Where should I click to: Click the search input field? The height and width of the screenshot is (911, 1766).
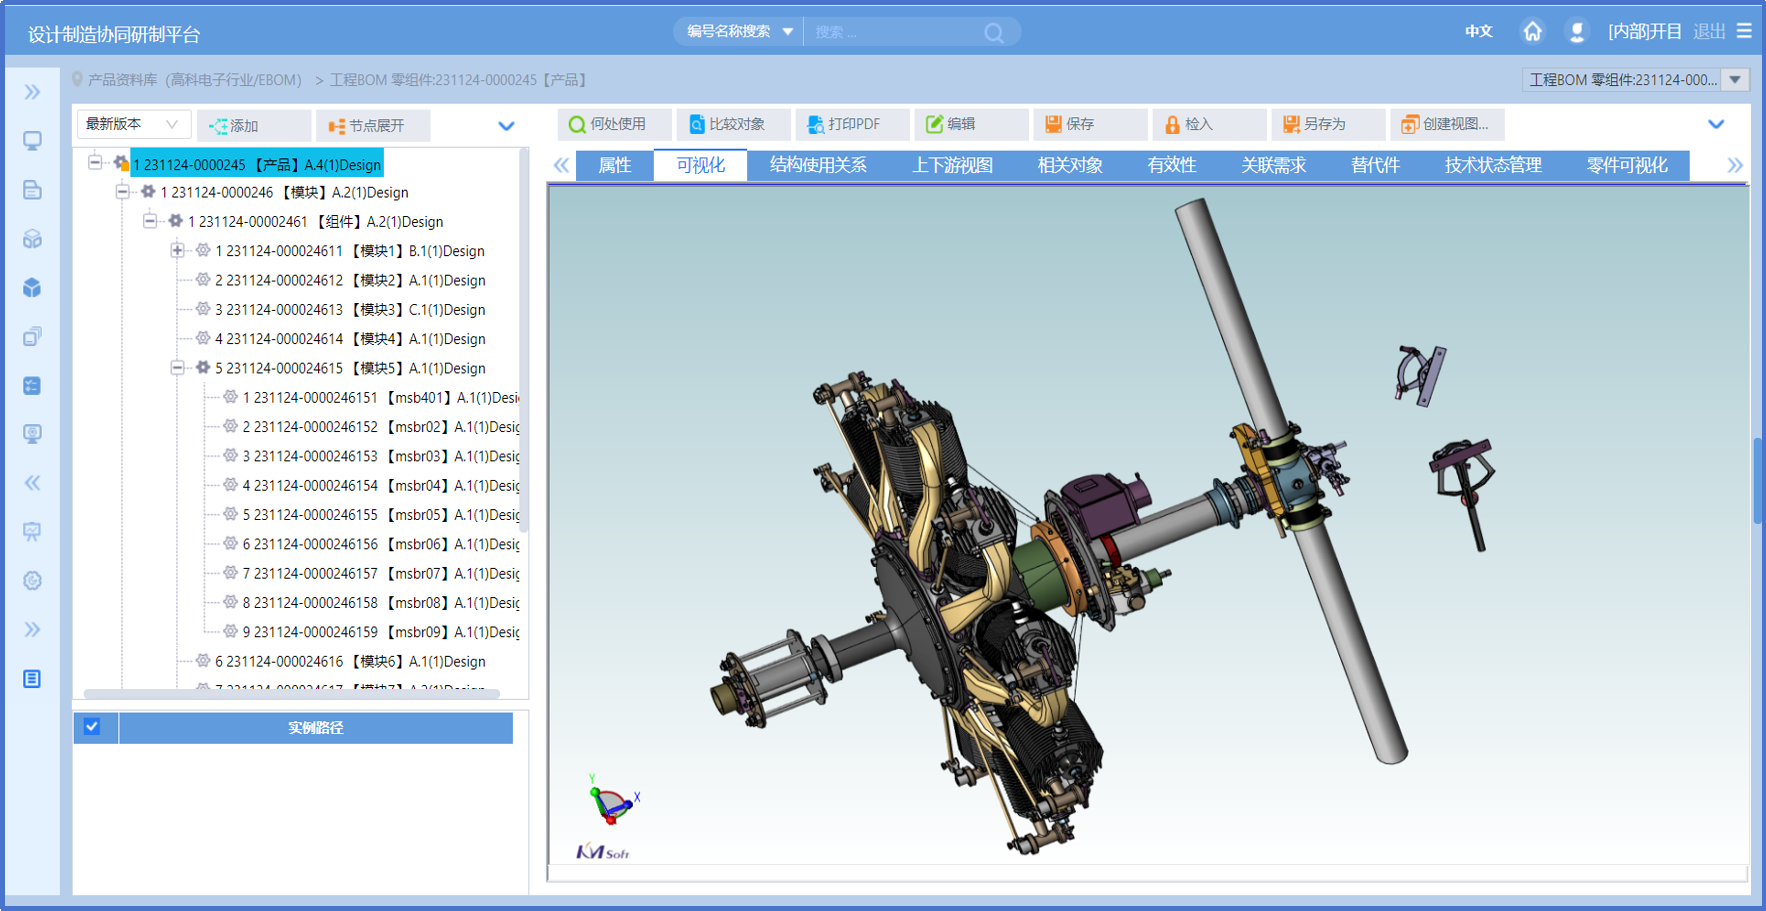click(892, 32)
